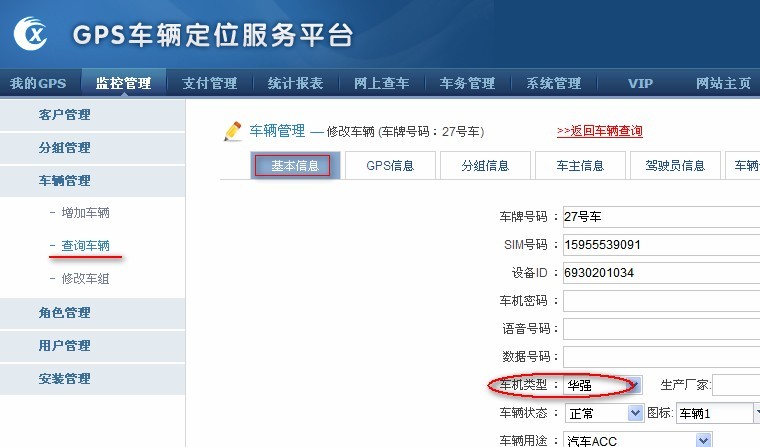760x447 pixels.
Task: Open 增加车辆 in sidebar
Action: coord(85,213)
